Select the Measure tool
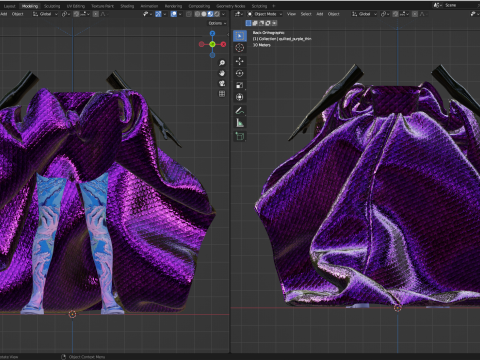The width and height of the screenshot is (480, 360). pos(240,123)
